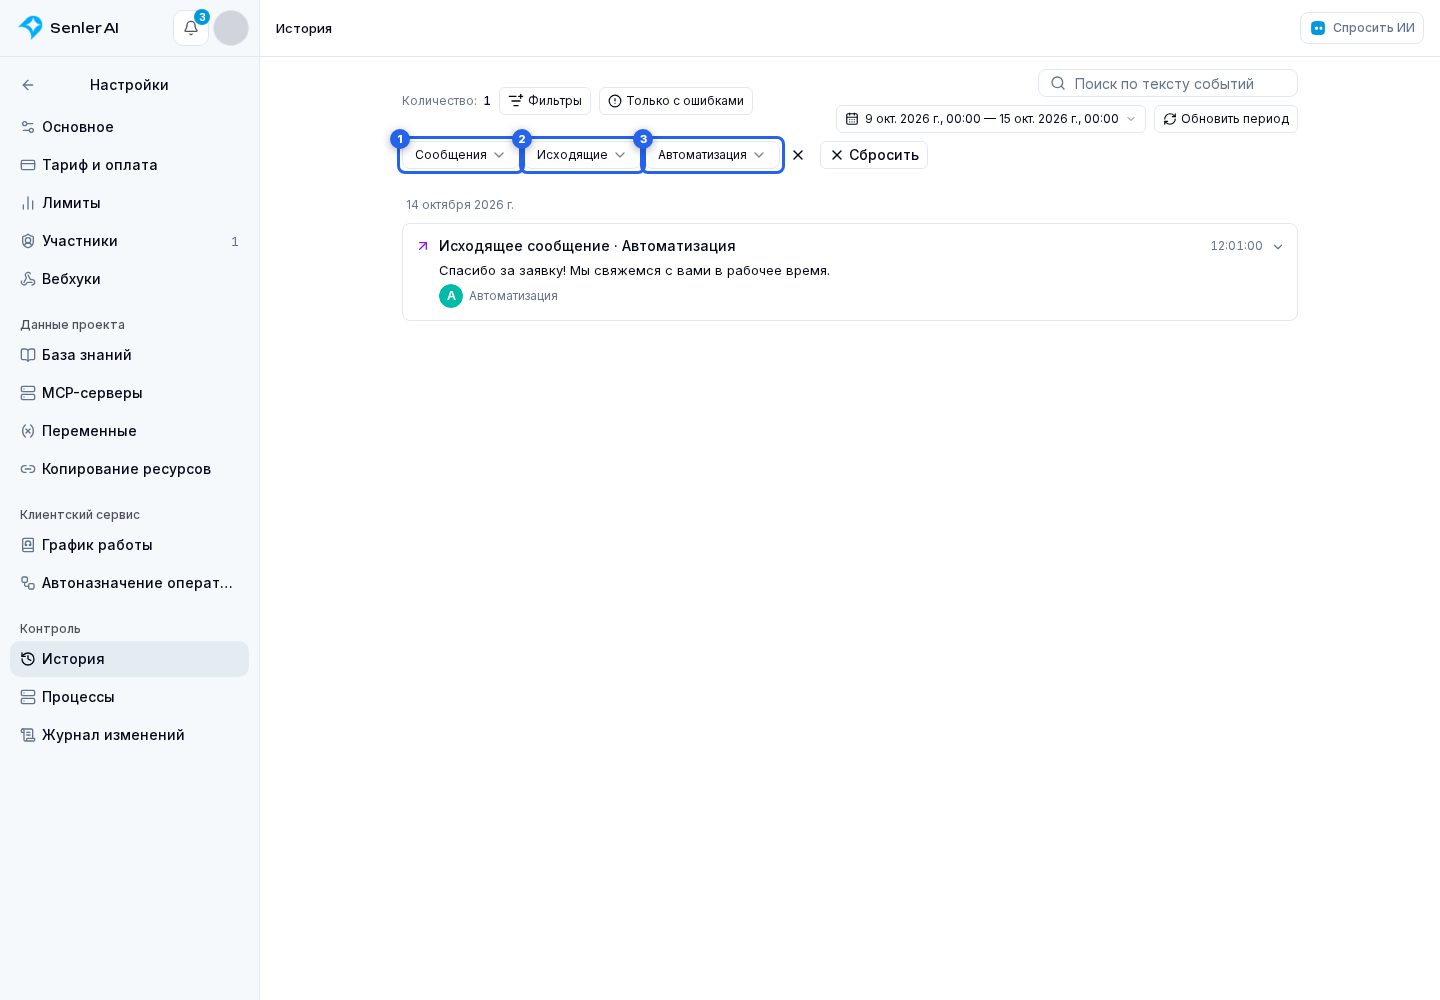Open the notifications bell
Image resolution: width=1440 pixels, height=1000 pixels.
coord(191,28)
